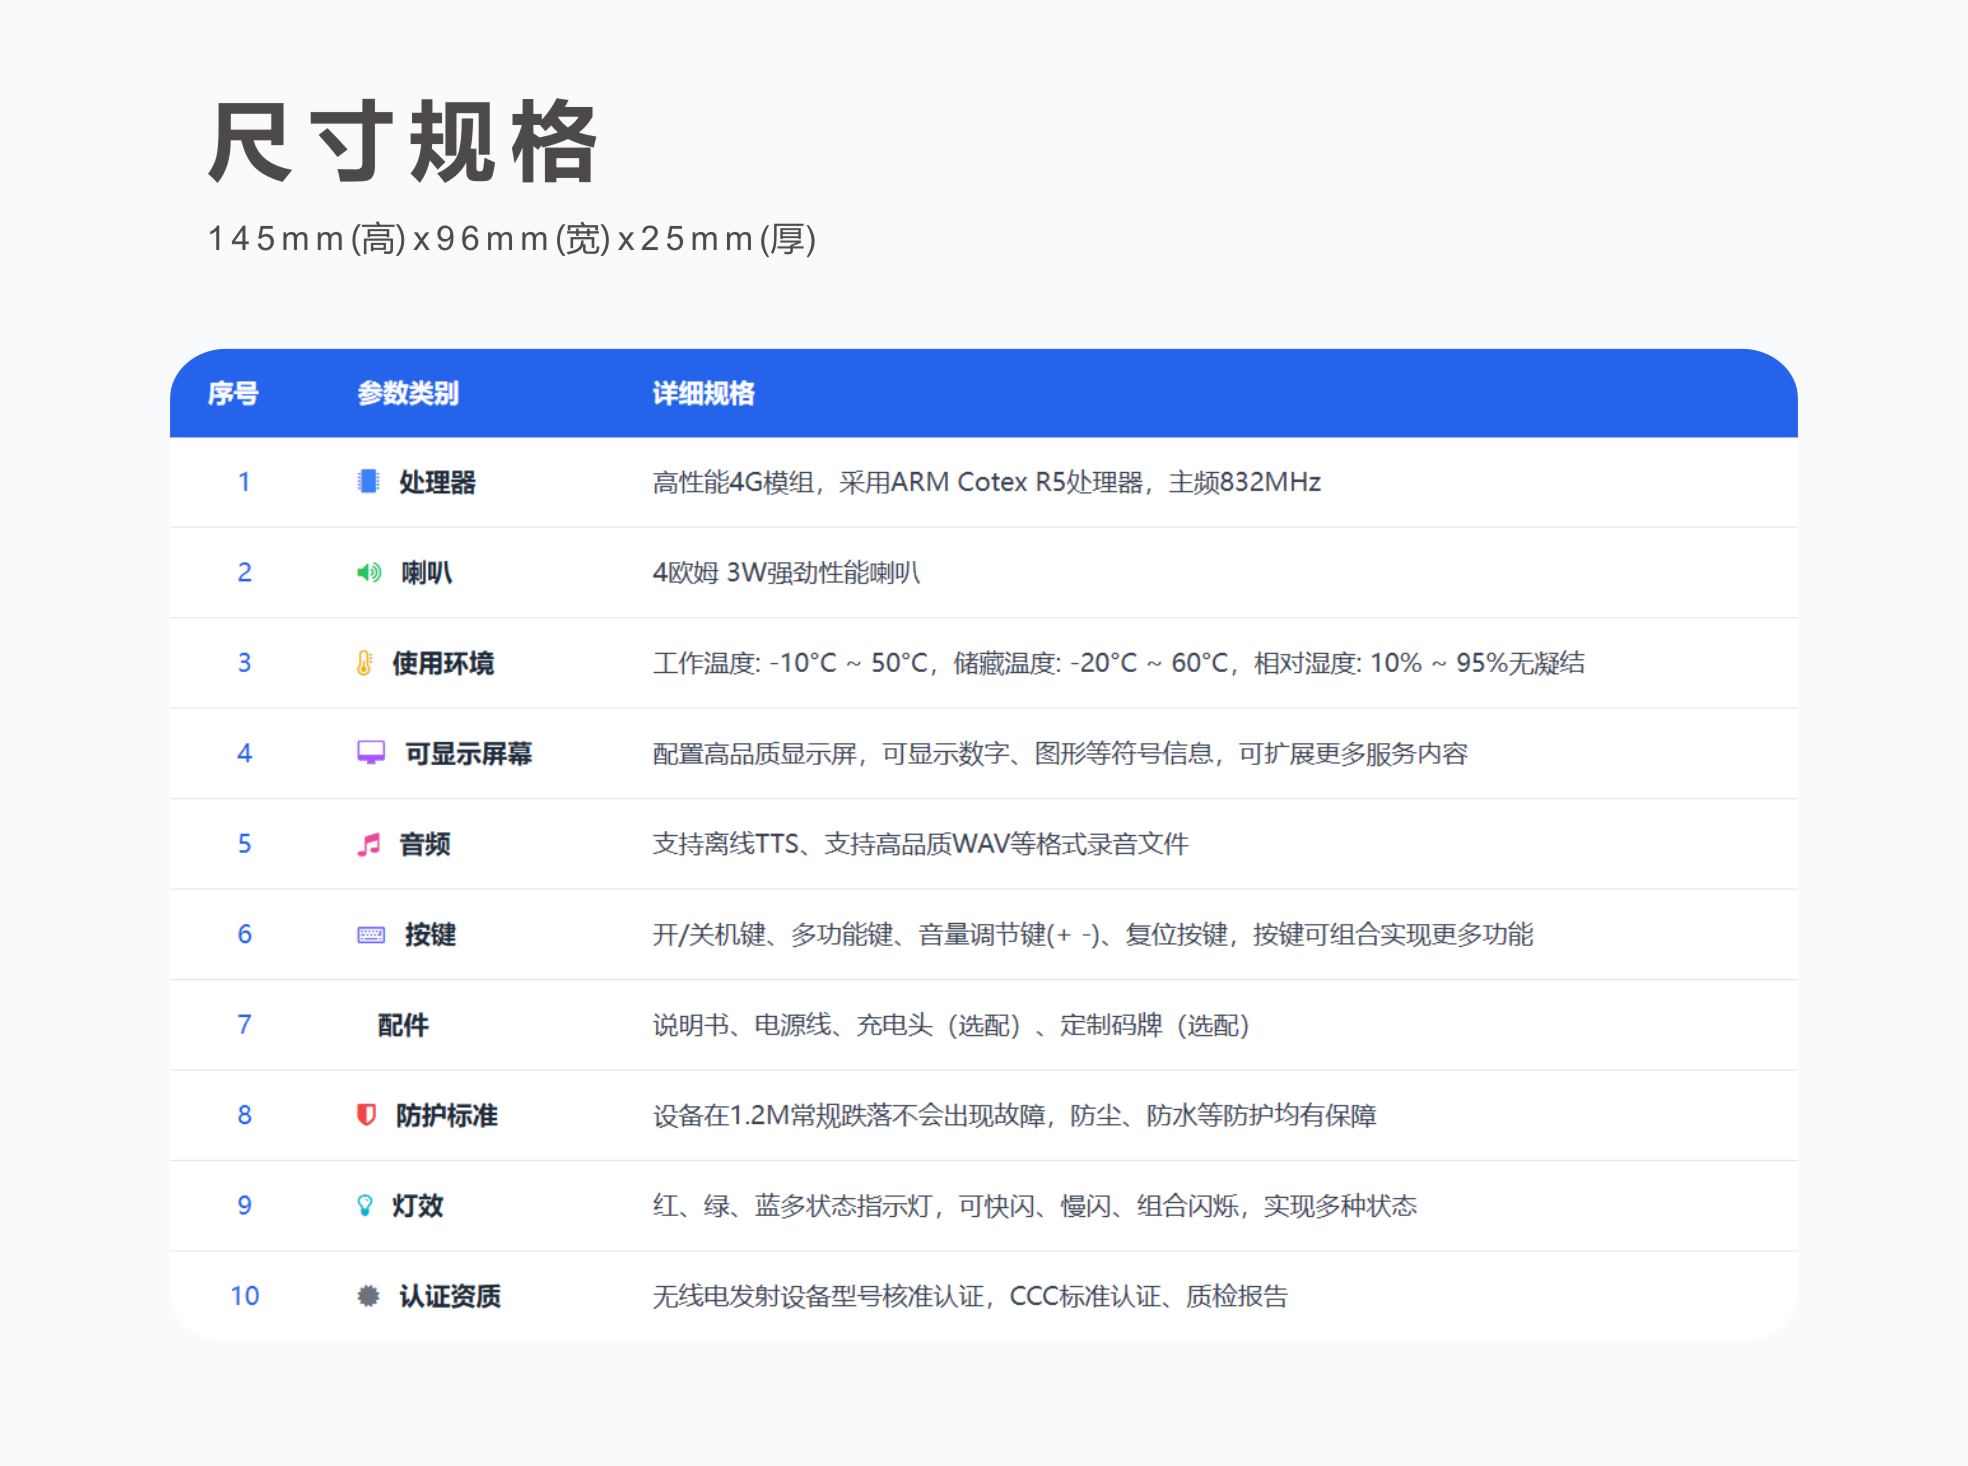Select the 认证资质 category label
The width and height of the screenshot is (1968, 1466).
tap(450, 1296)
